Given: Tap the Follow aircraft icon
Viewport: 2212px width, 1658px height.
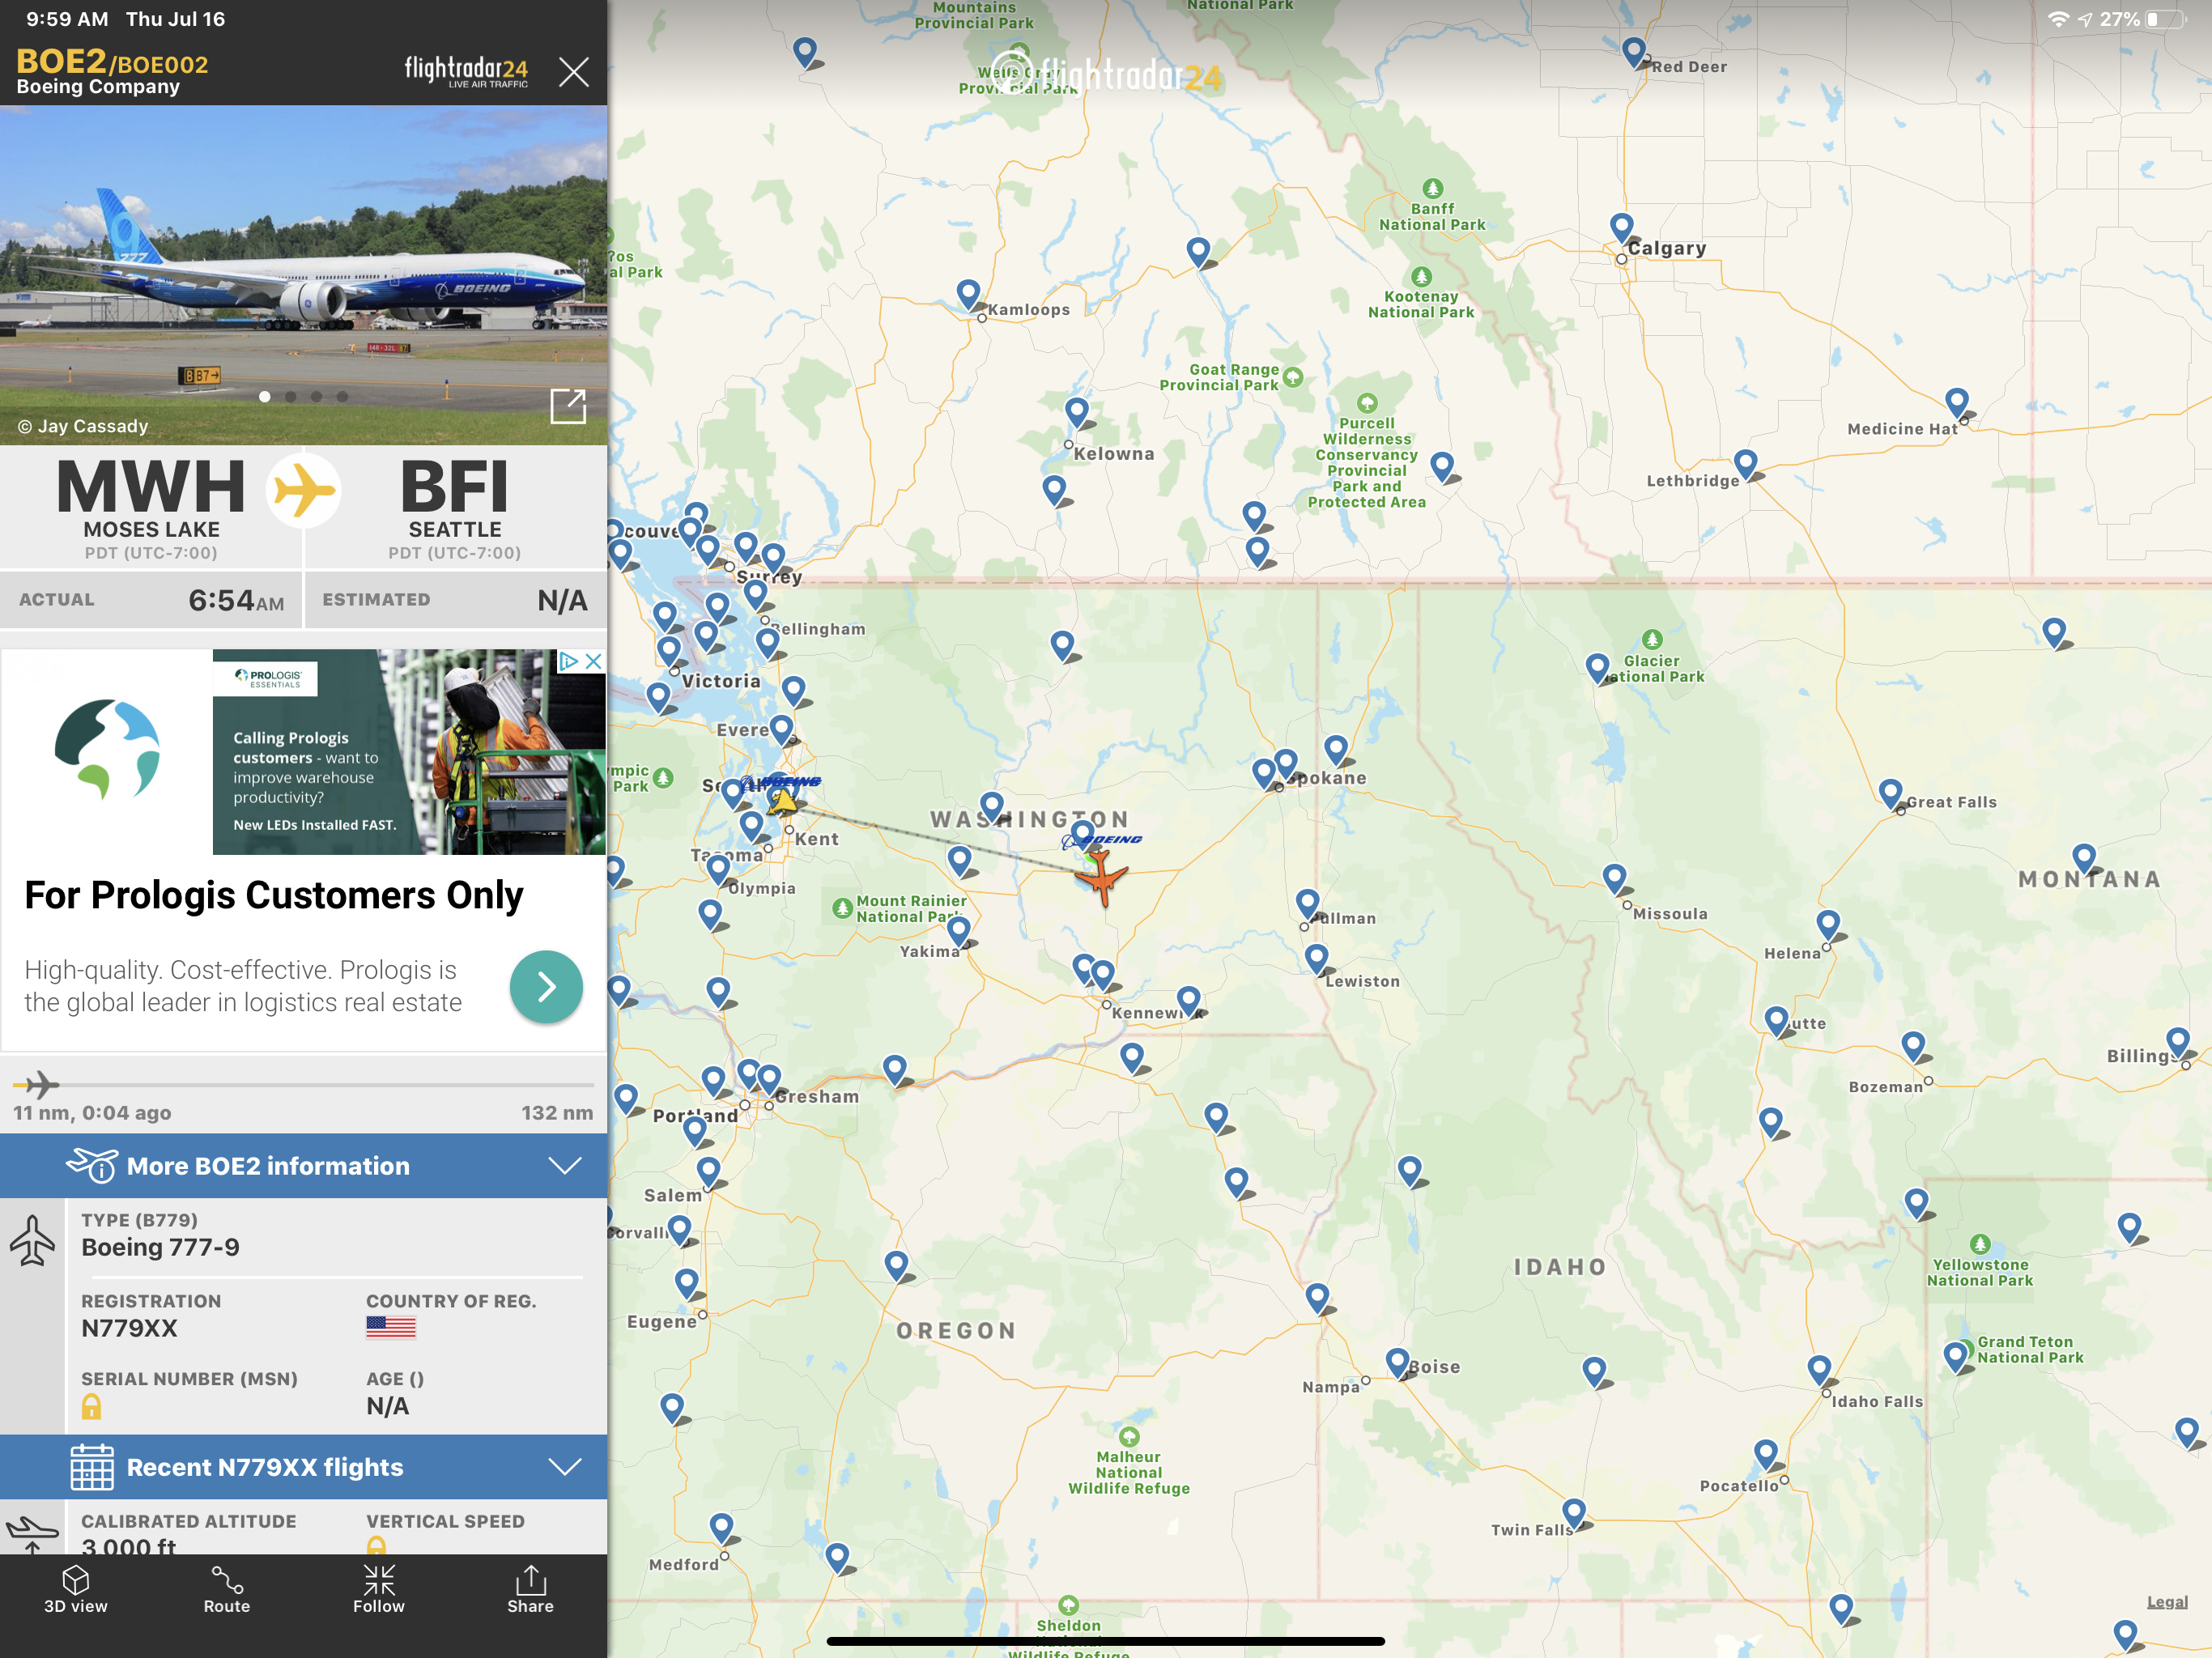Looking at the screenshot, I should 379,1589.
